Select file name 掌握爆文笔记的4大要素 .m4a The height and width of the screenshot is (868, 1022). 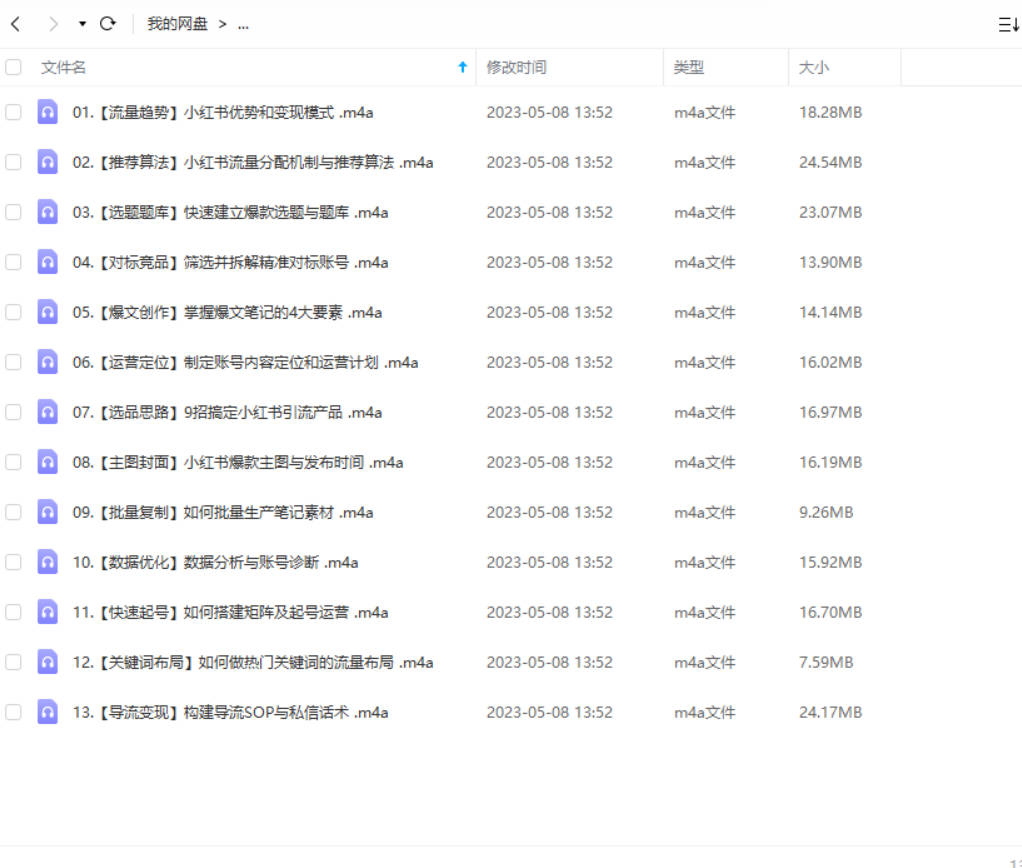tap(282, 312)
